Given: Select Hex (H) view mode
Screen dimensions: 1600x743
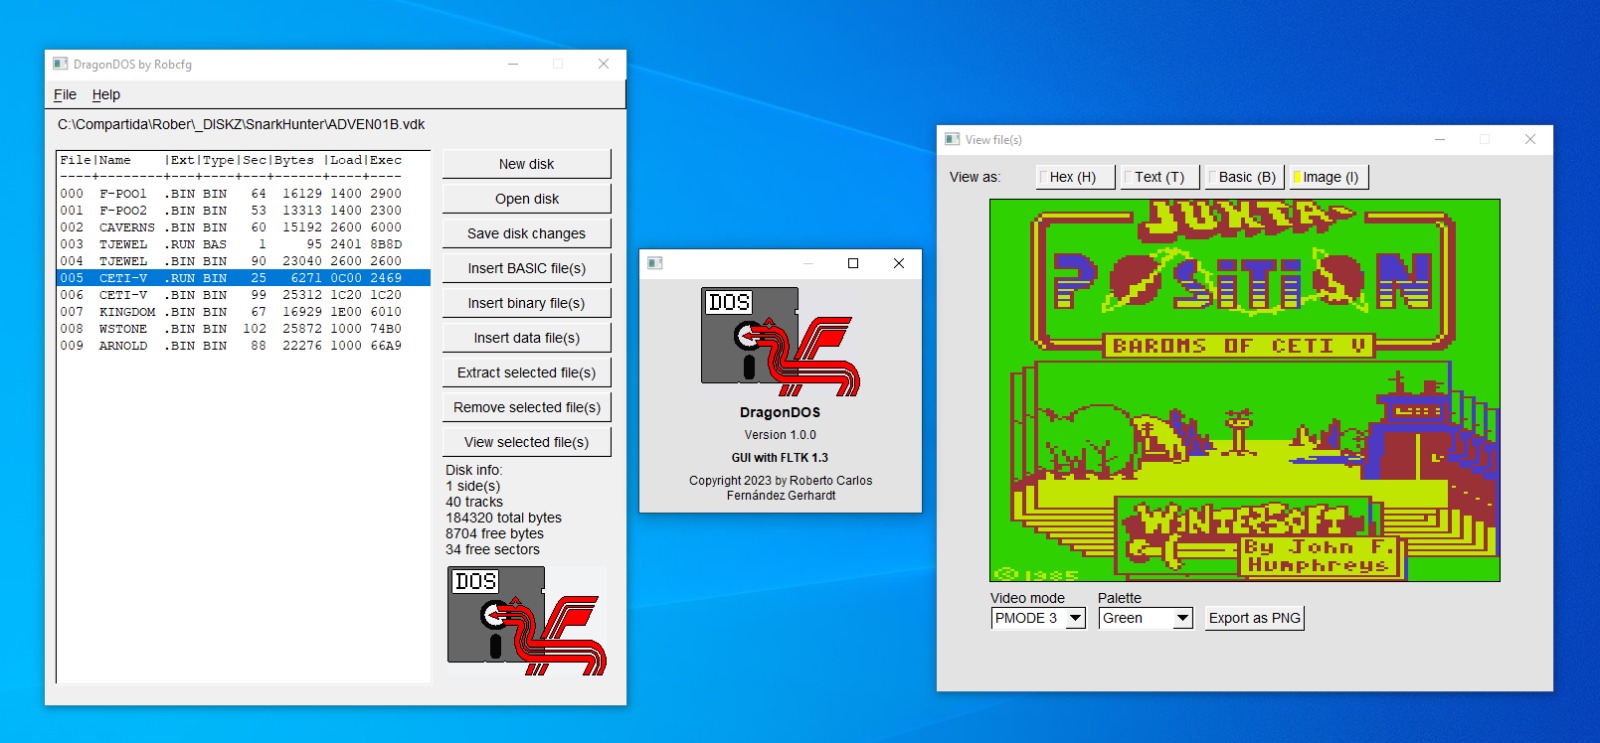Looking at the screenshot, I should click(1074, 177).
